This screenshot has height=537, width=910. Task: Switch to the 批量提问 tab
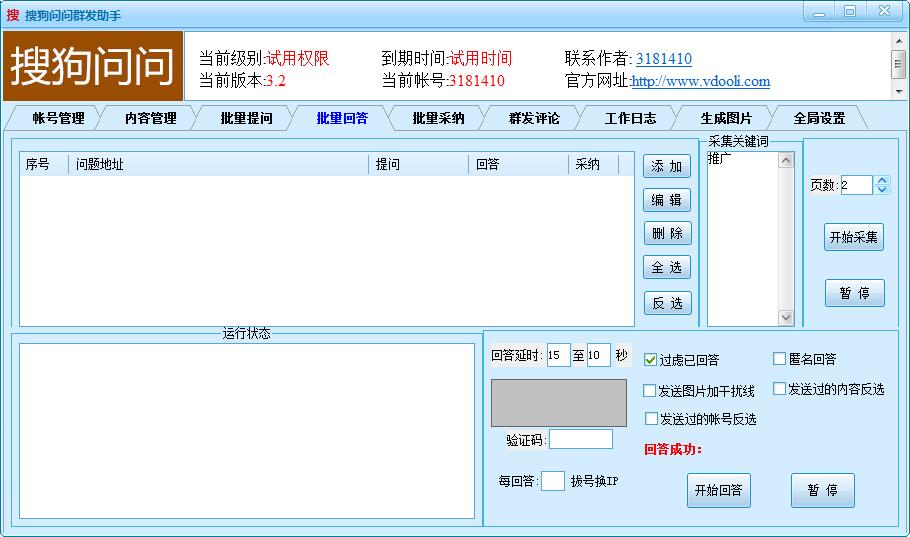(x=246, y=118)
